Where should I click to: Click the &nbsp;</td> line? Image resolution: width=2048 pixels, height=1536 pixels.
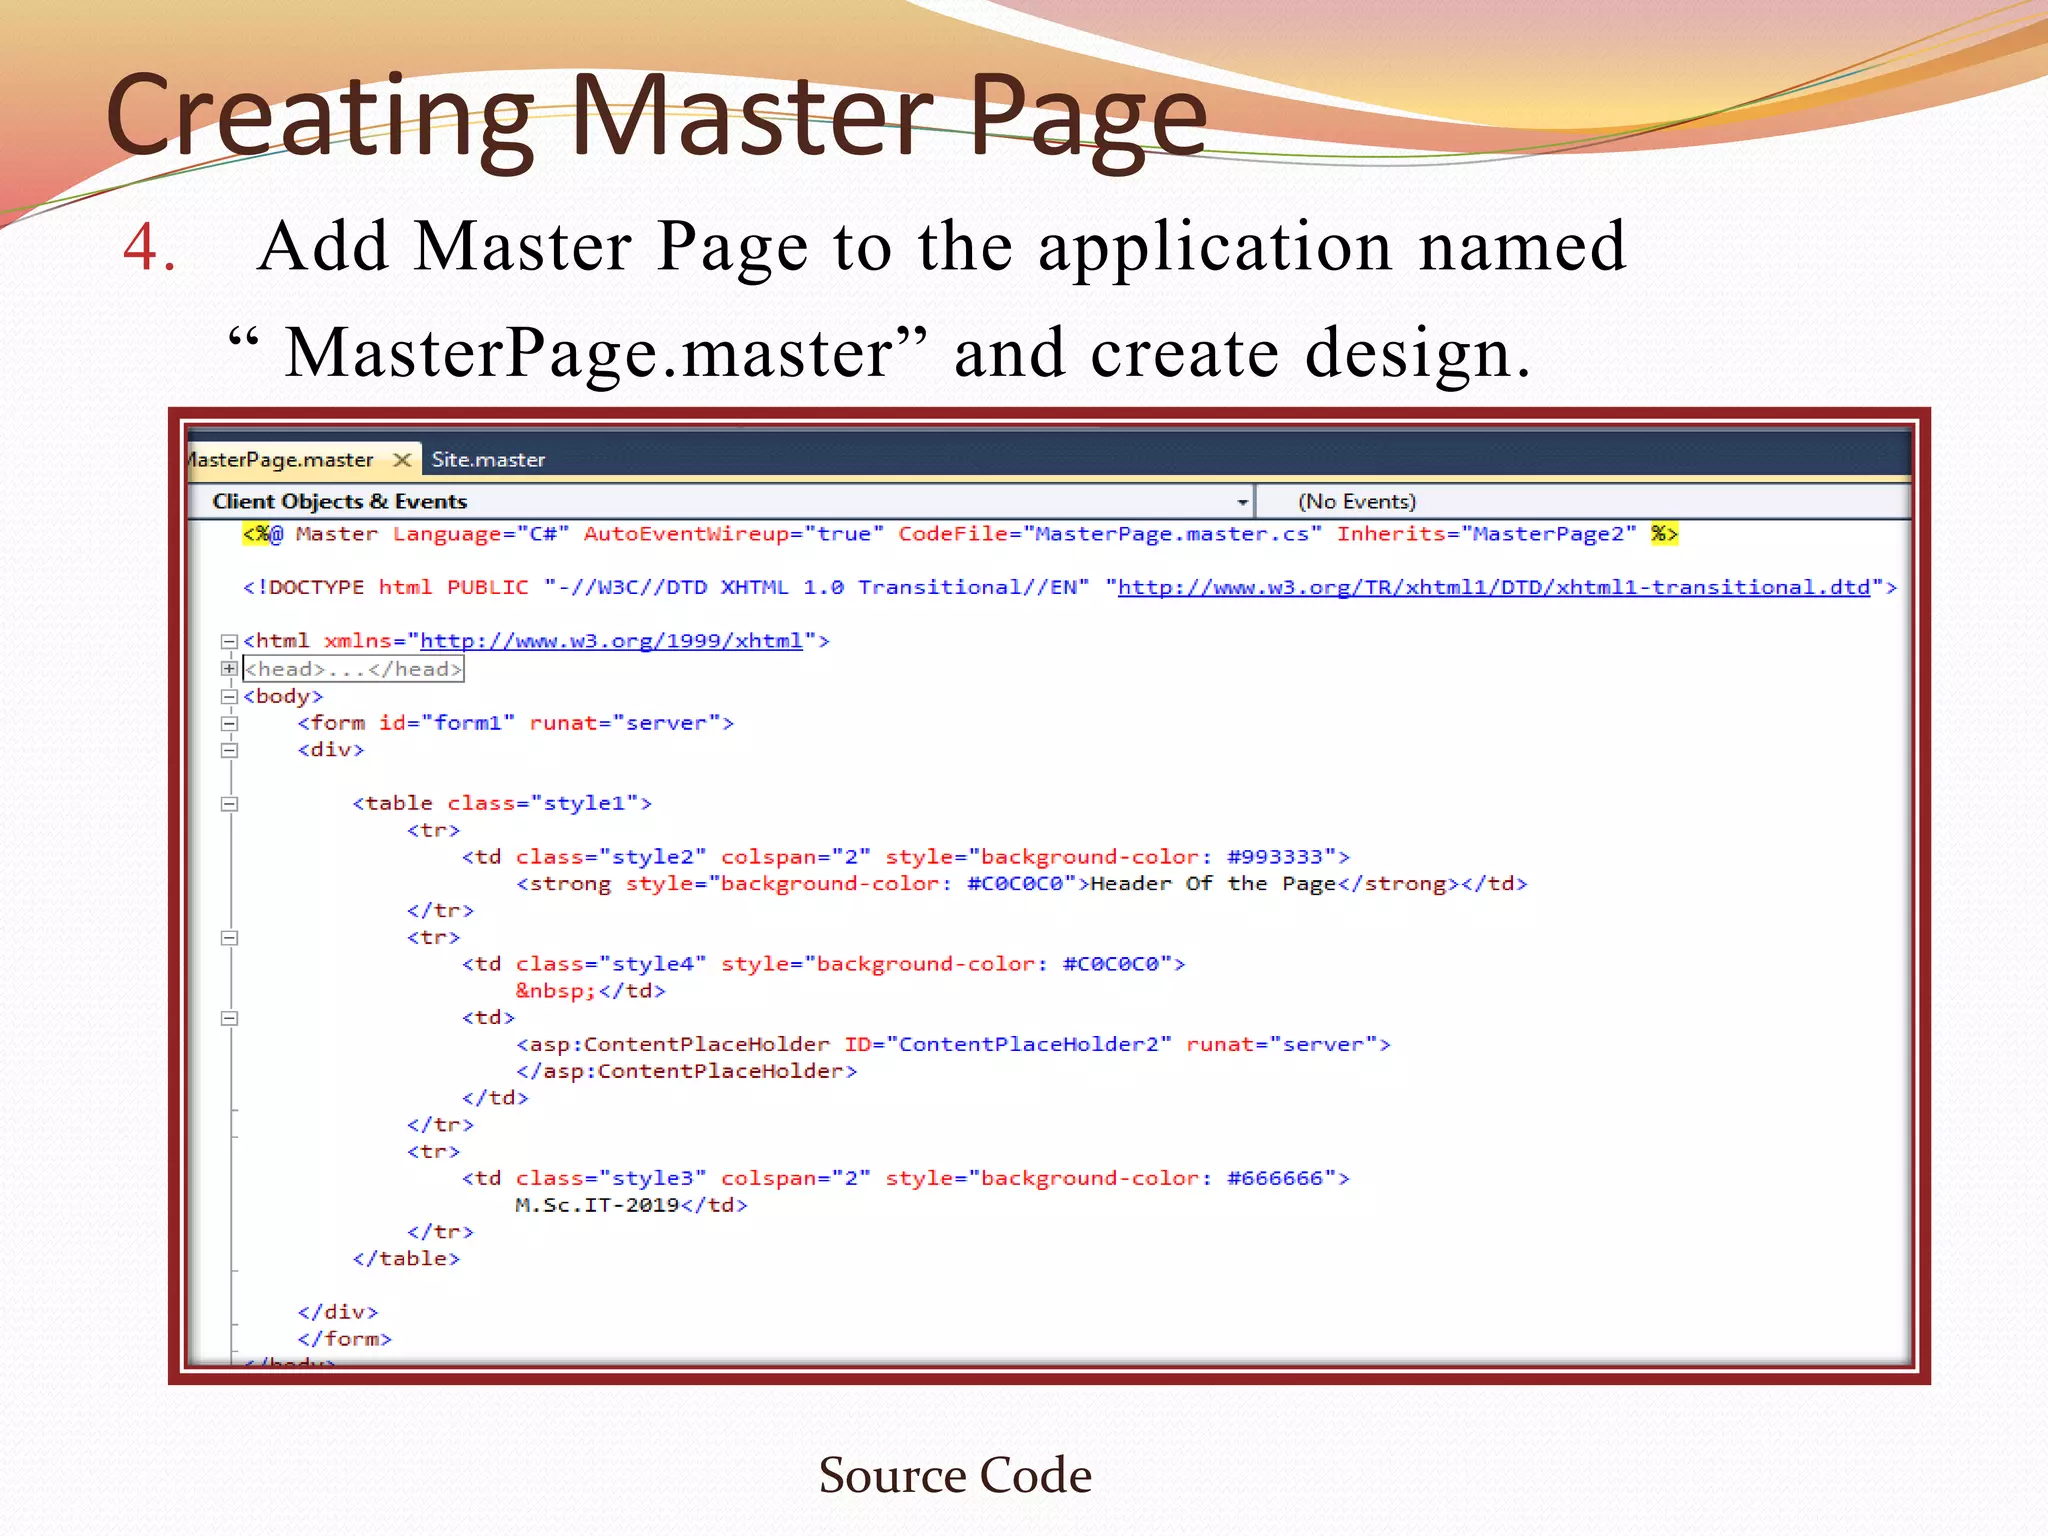[x=590, y=991]
